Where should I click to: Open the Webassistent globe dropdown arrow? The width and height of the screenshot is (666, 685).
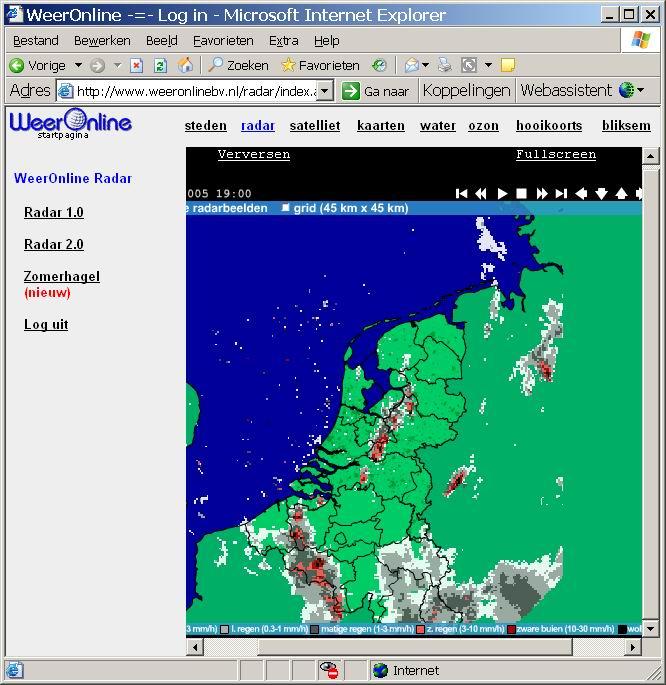[x=641, y=90]
